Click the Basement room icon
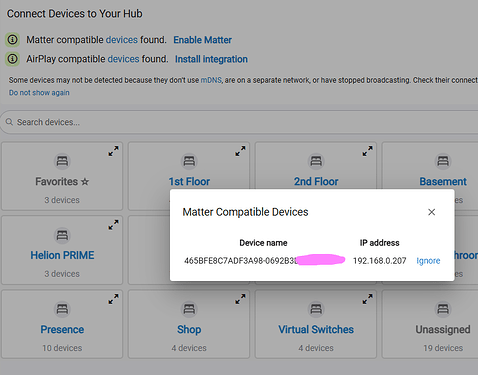The width and height of the screenshot is (478, 375). point(443,161)
